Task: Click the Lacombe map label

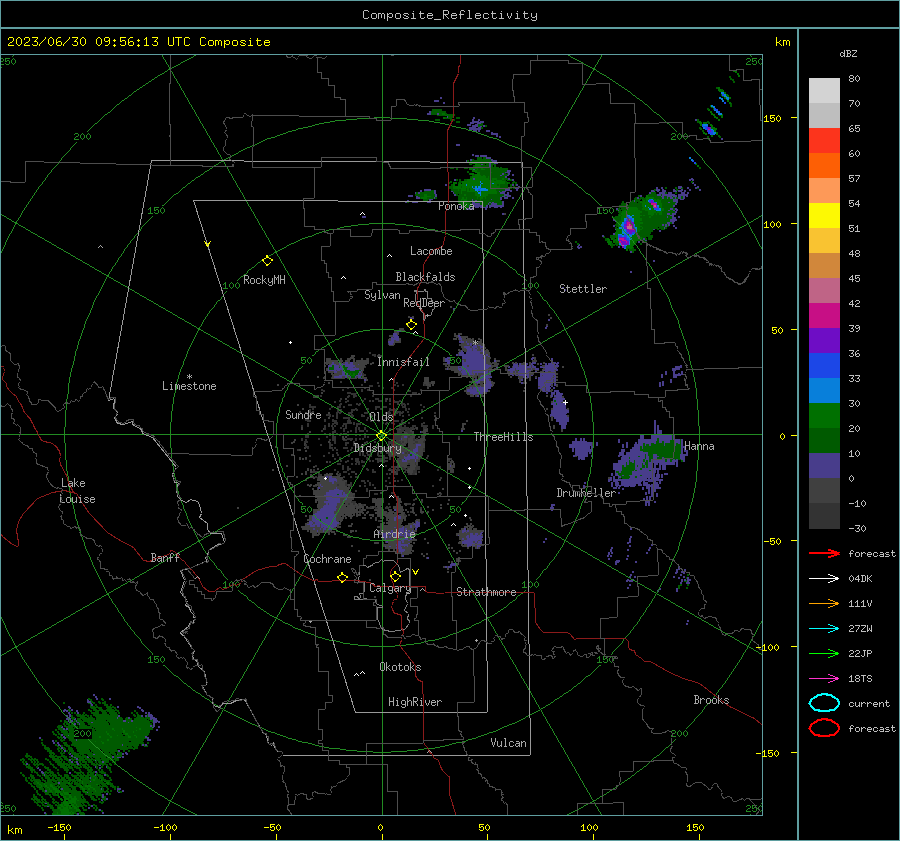Action: click(431, 251)
